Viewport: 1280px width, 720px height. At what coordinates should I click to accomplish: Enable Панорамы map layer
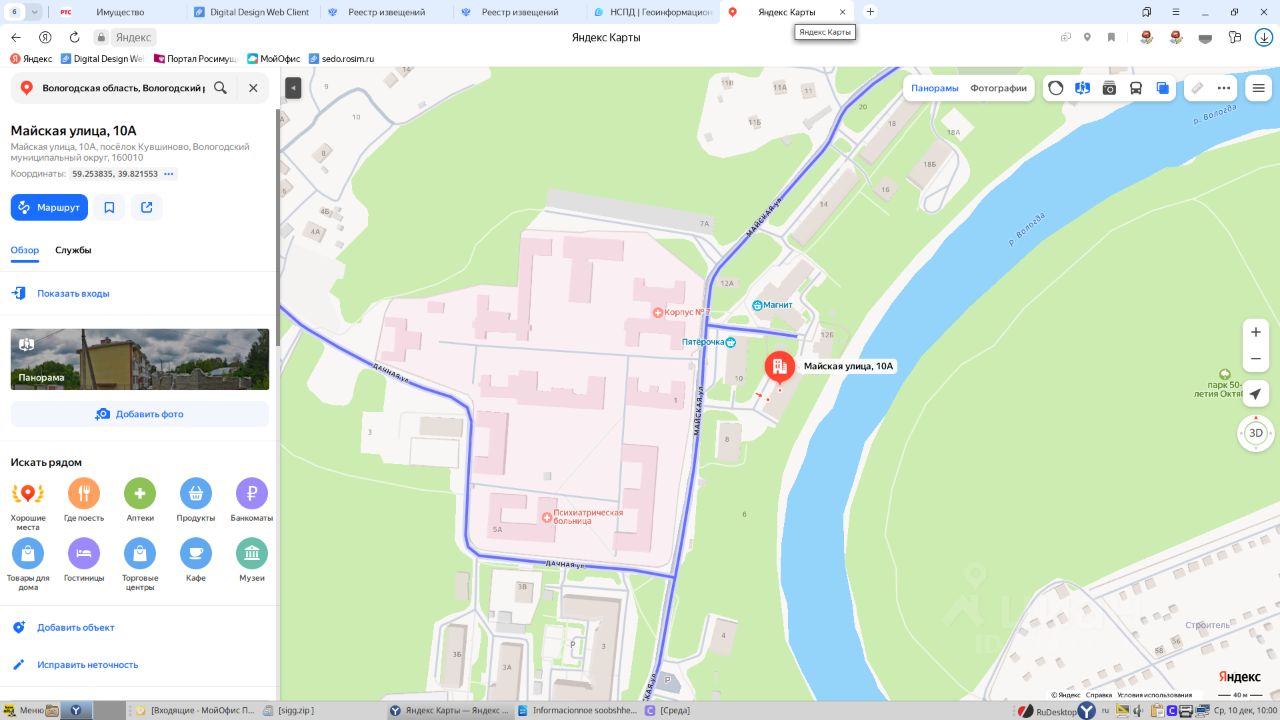click(x=935, y=88)
